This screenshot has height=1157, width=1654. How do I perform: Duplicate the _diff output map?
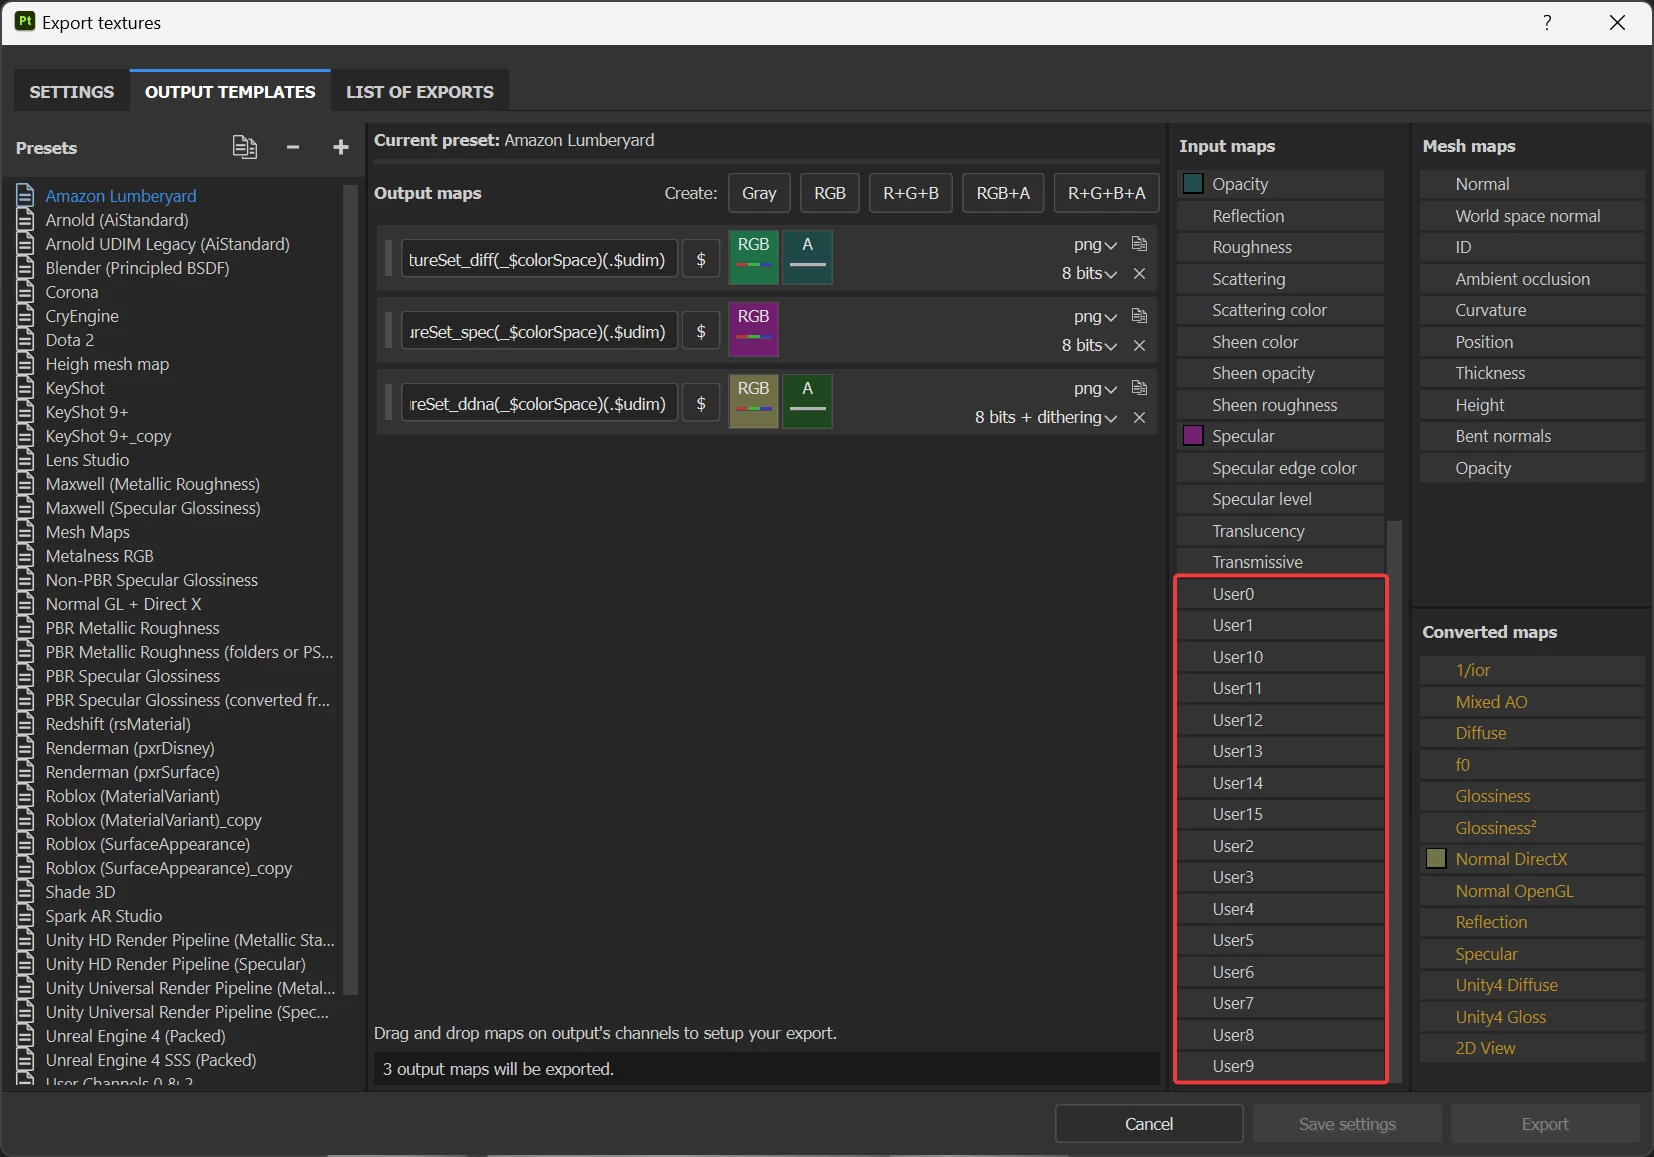(x=1139, y=244)
